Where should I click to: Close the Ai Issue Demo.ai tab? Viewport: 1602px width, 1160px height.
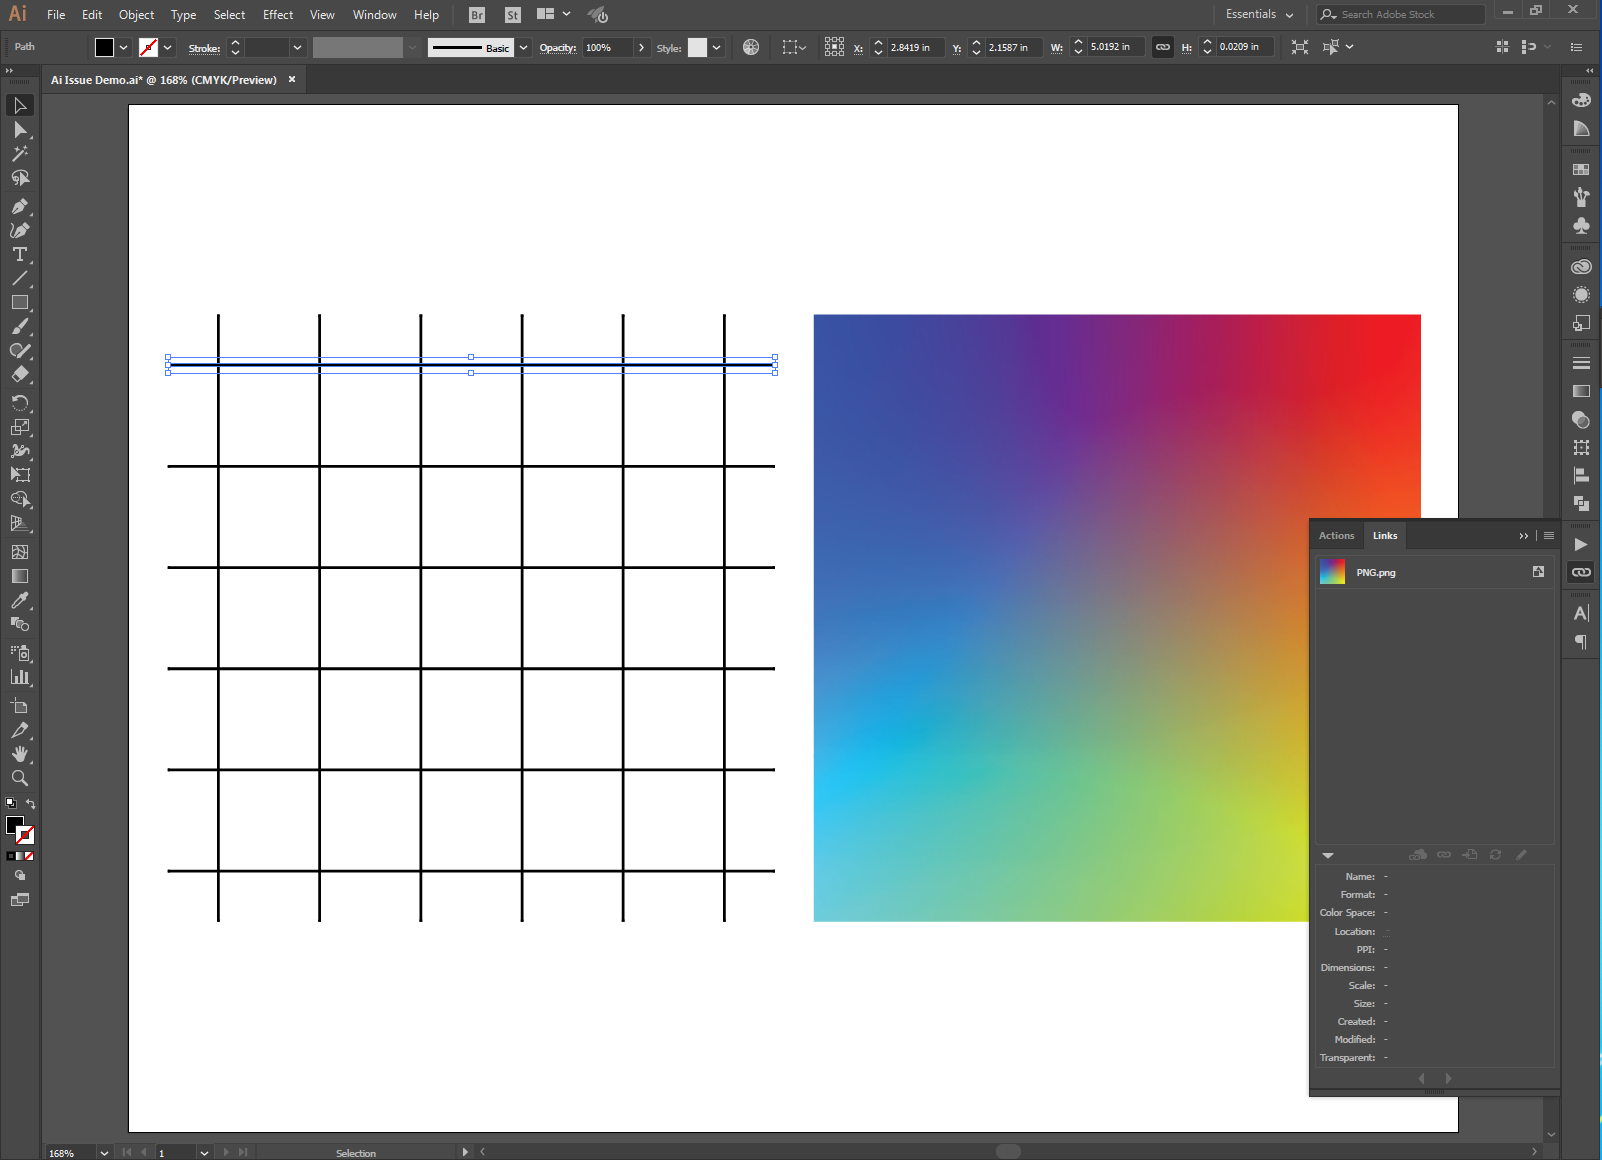click(x=292, y=80)
